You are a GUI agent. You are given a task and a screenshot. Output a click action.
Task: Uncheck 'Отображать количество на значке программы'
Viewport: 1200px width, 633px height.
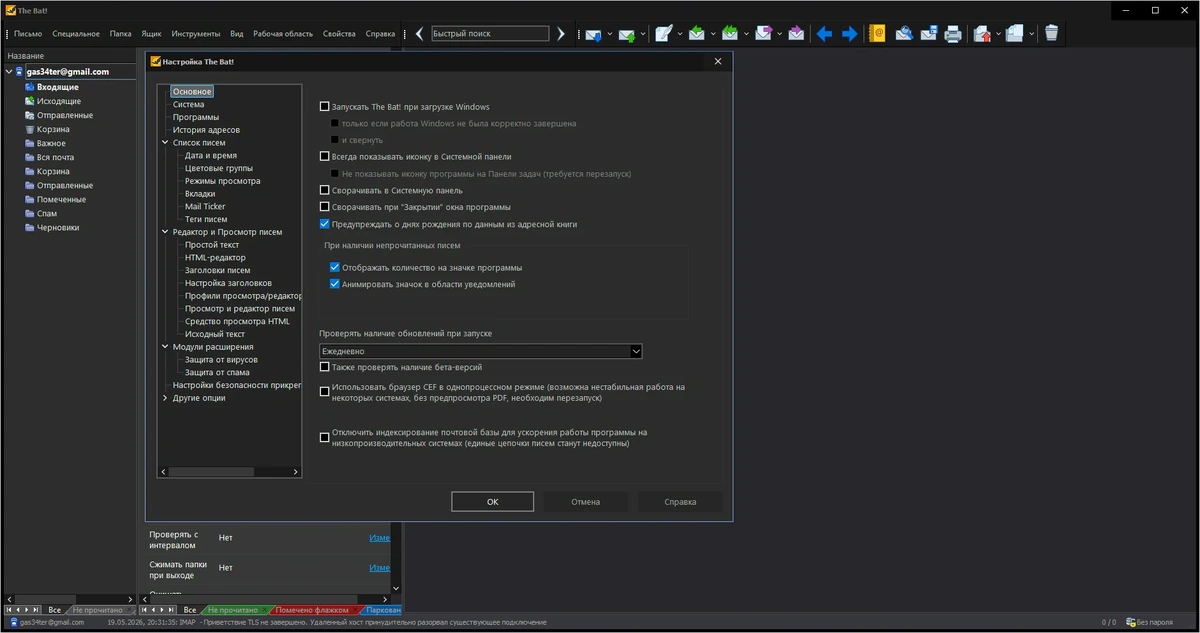335,267
